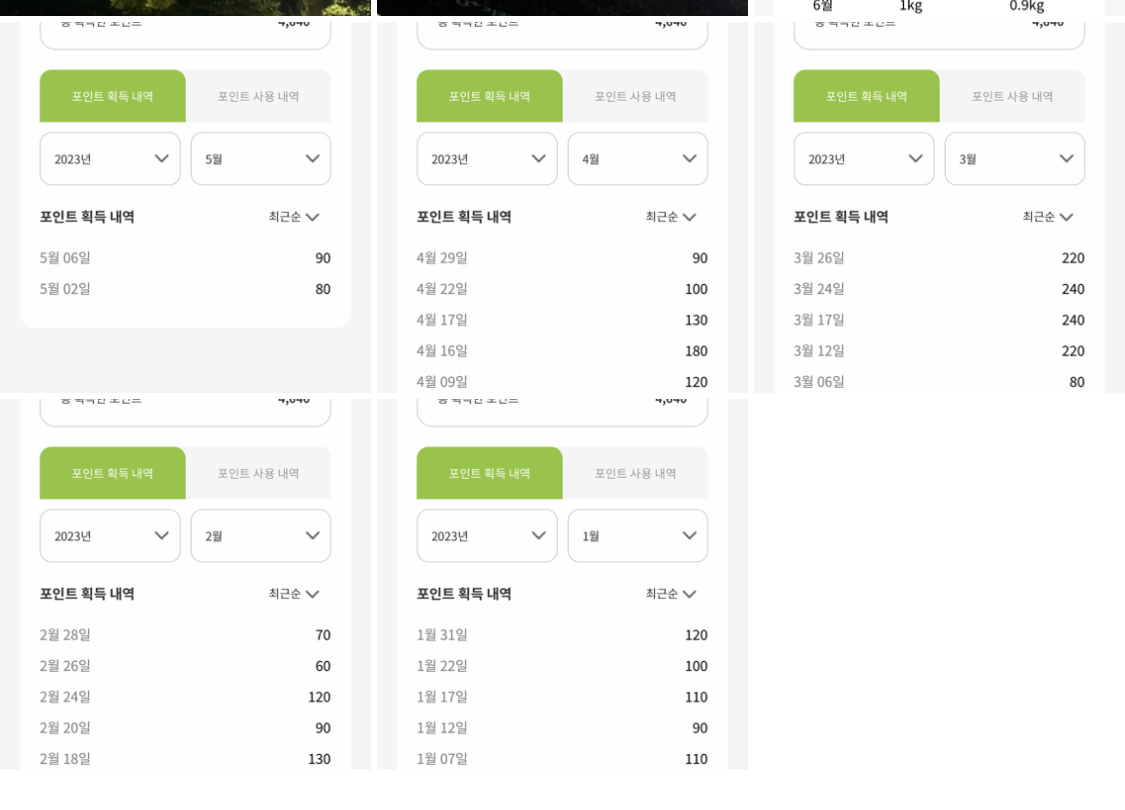The height and width of the screenshot is (810, 1125).
Task: Change 최근순 sort order above 1월 31일 entry
Action: (671, 594)
